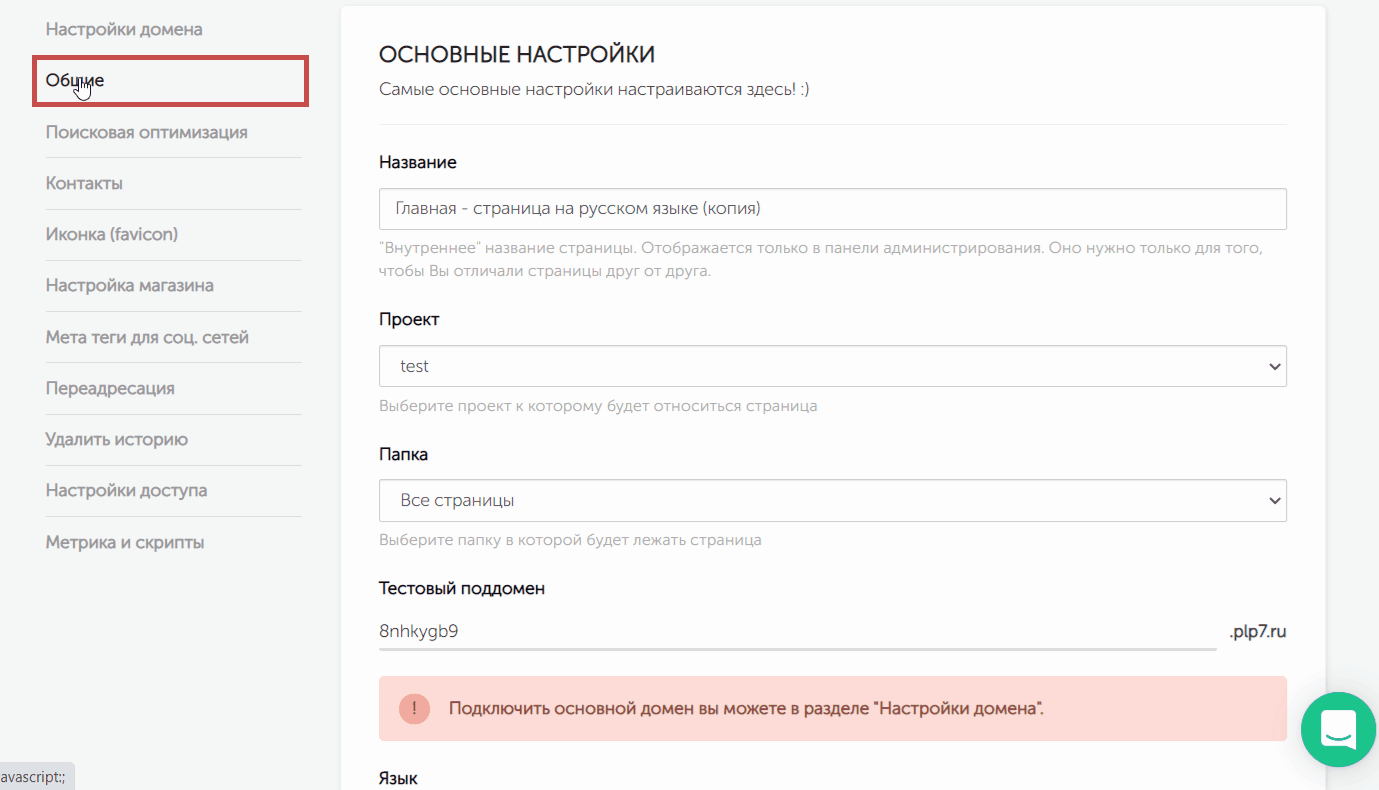Click the Название text field
1379x790 pixels.
point(832,209)
